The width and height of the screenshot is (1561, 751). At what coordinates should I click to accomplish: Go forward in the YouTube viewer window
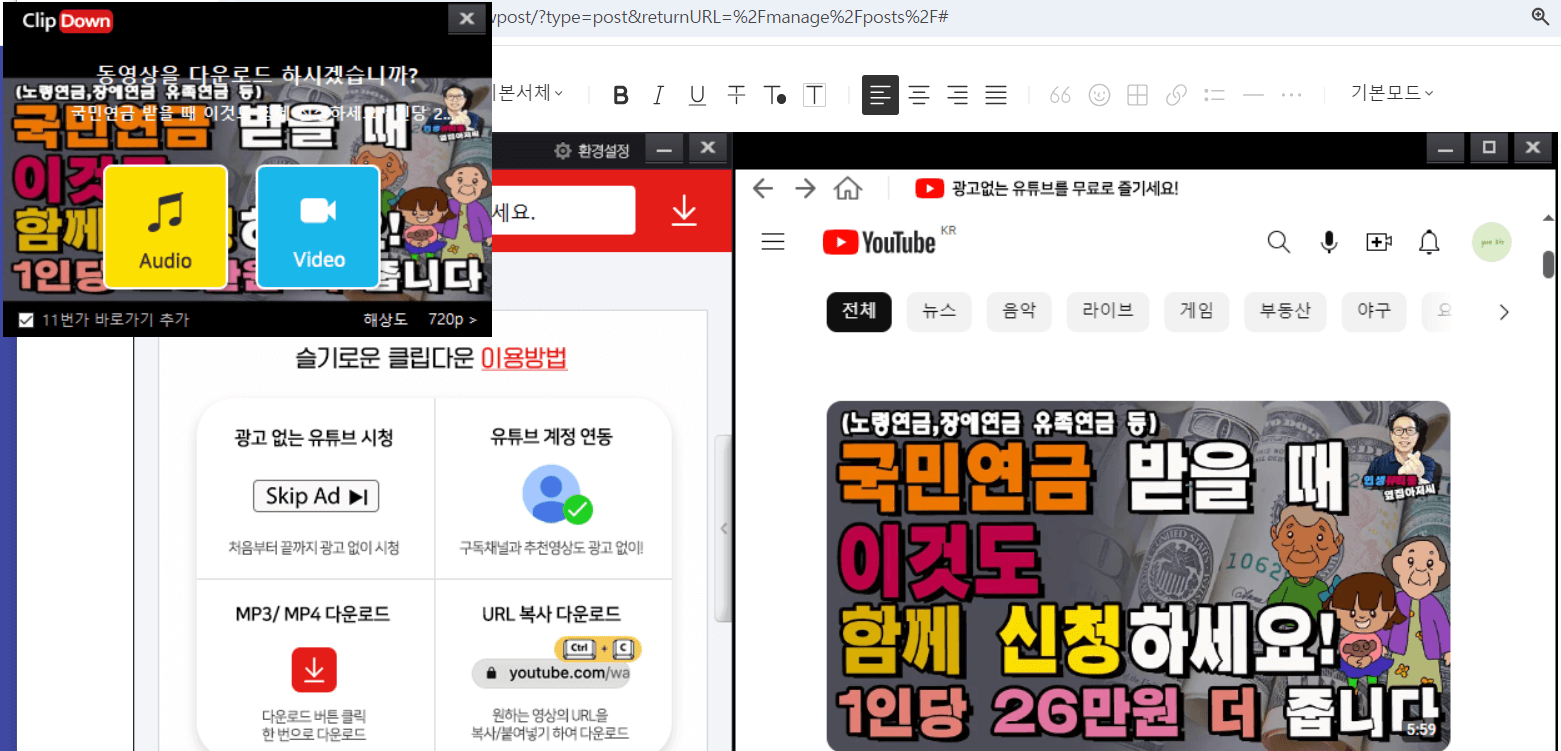pos(805,189)
